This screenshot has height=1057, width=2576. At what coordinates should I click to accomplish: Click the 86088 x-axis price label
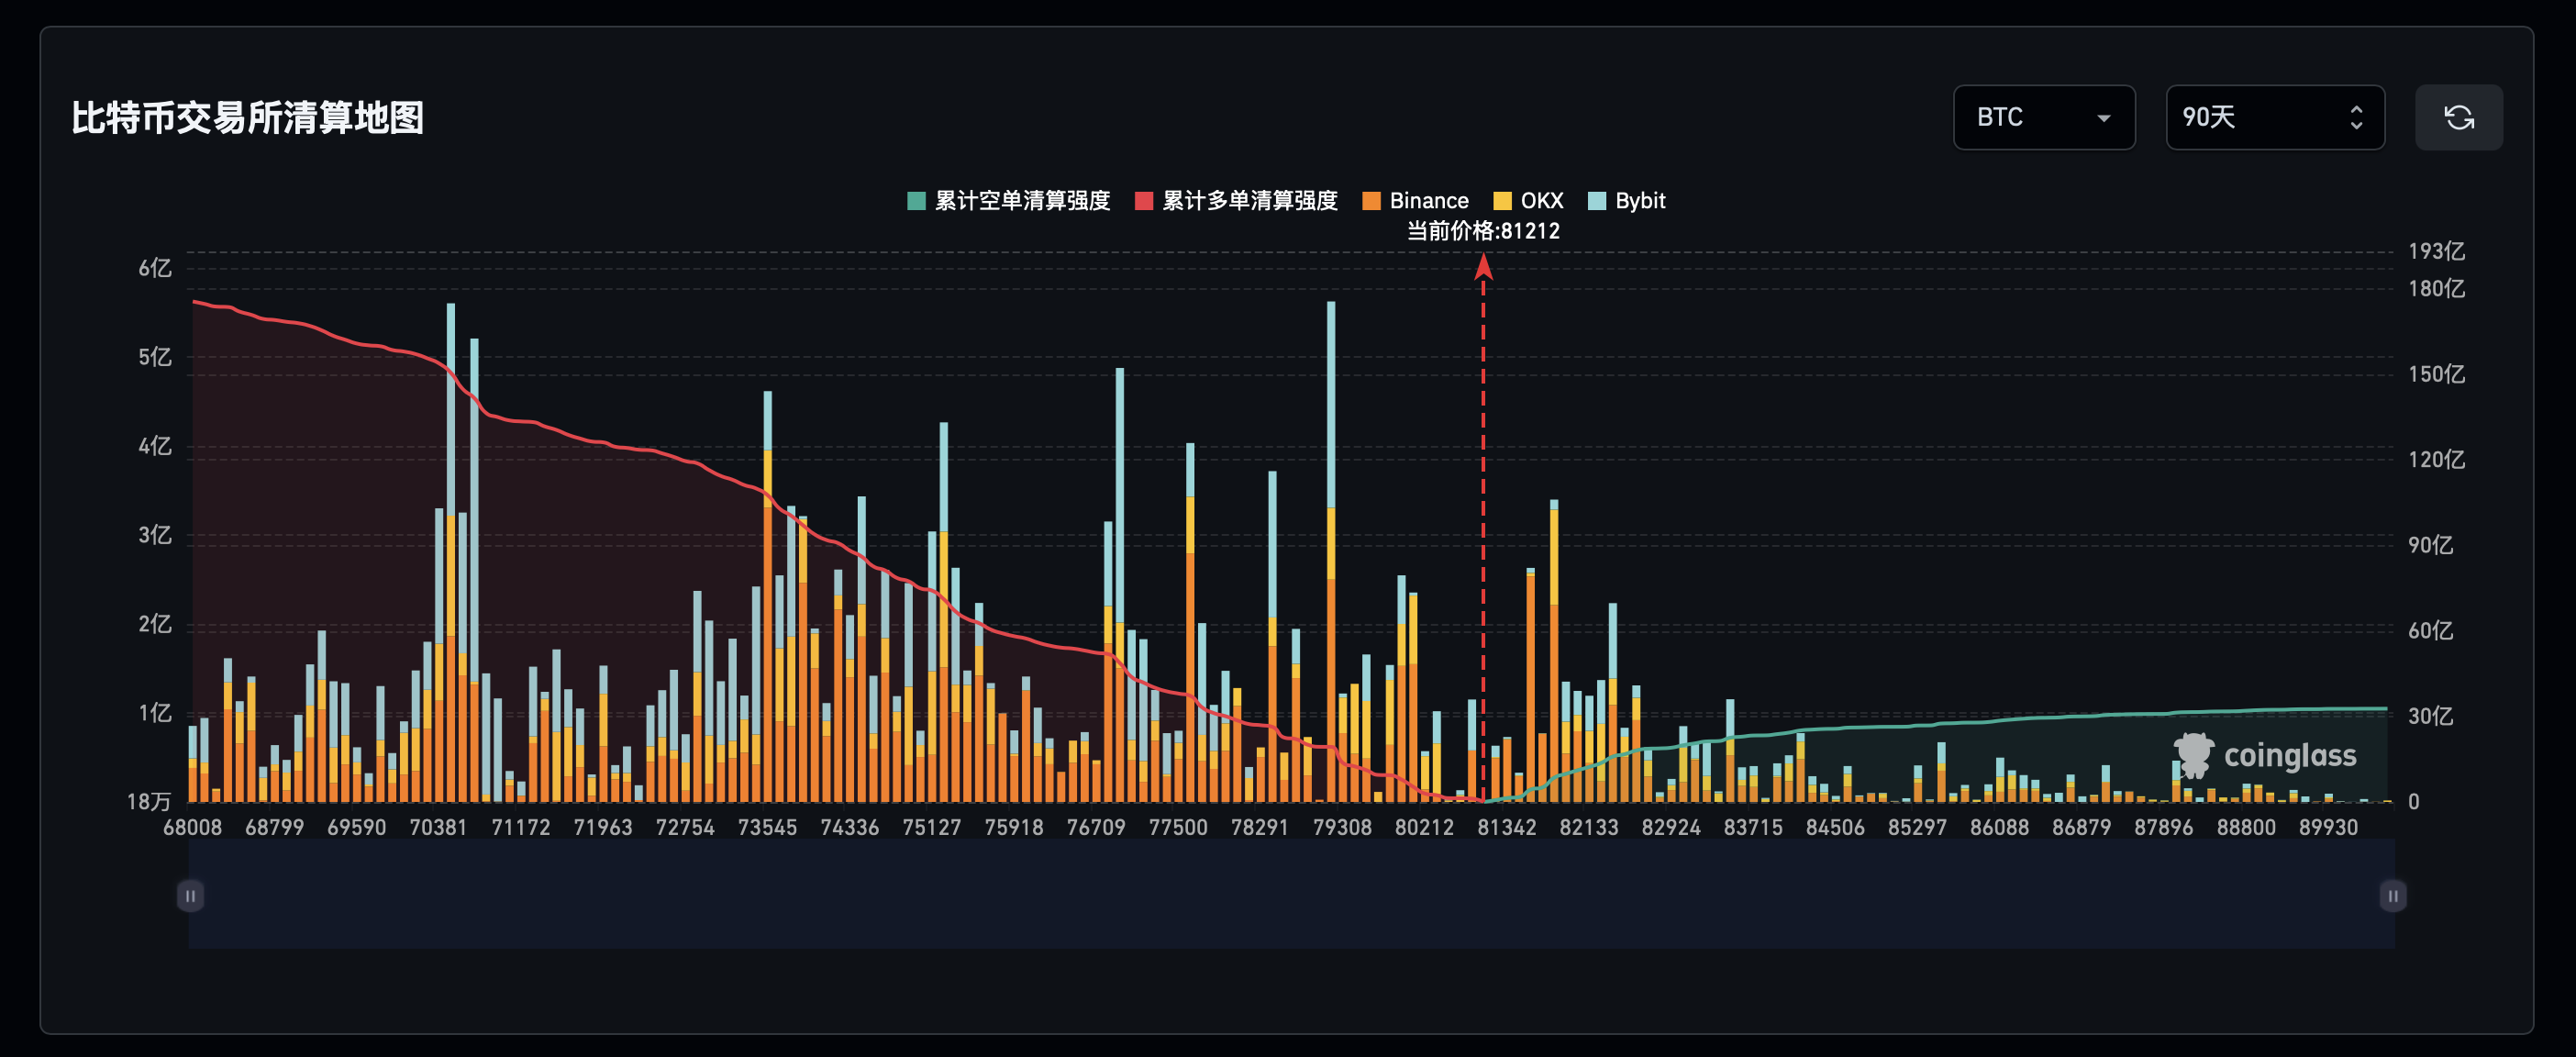(x=1999, y=828)
